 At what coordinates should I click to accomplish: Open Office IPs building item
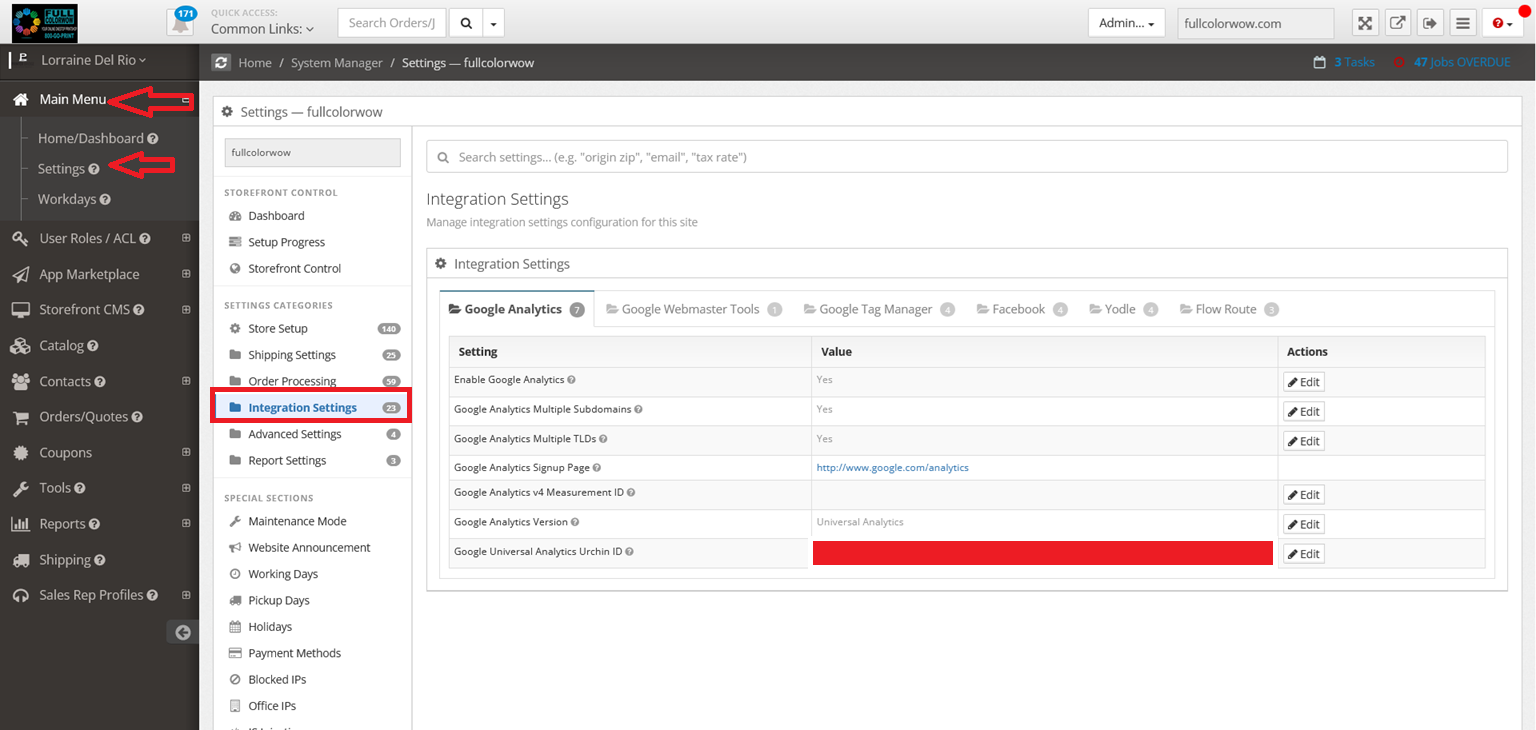click(x=272, y=706)
